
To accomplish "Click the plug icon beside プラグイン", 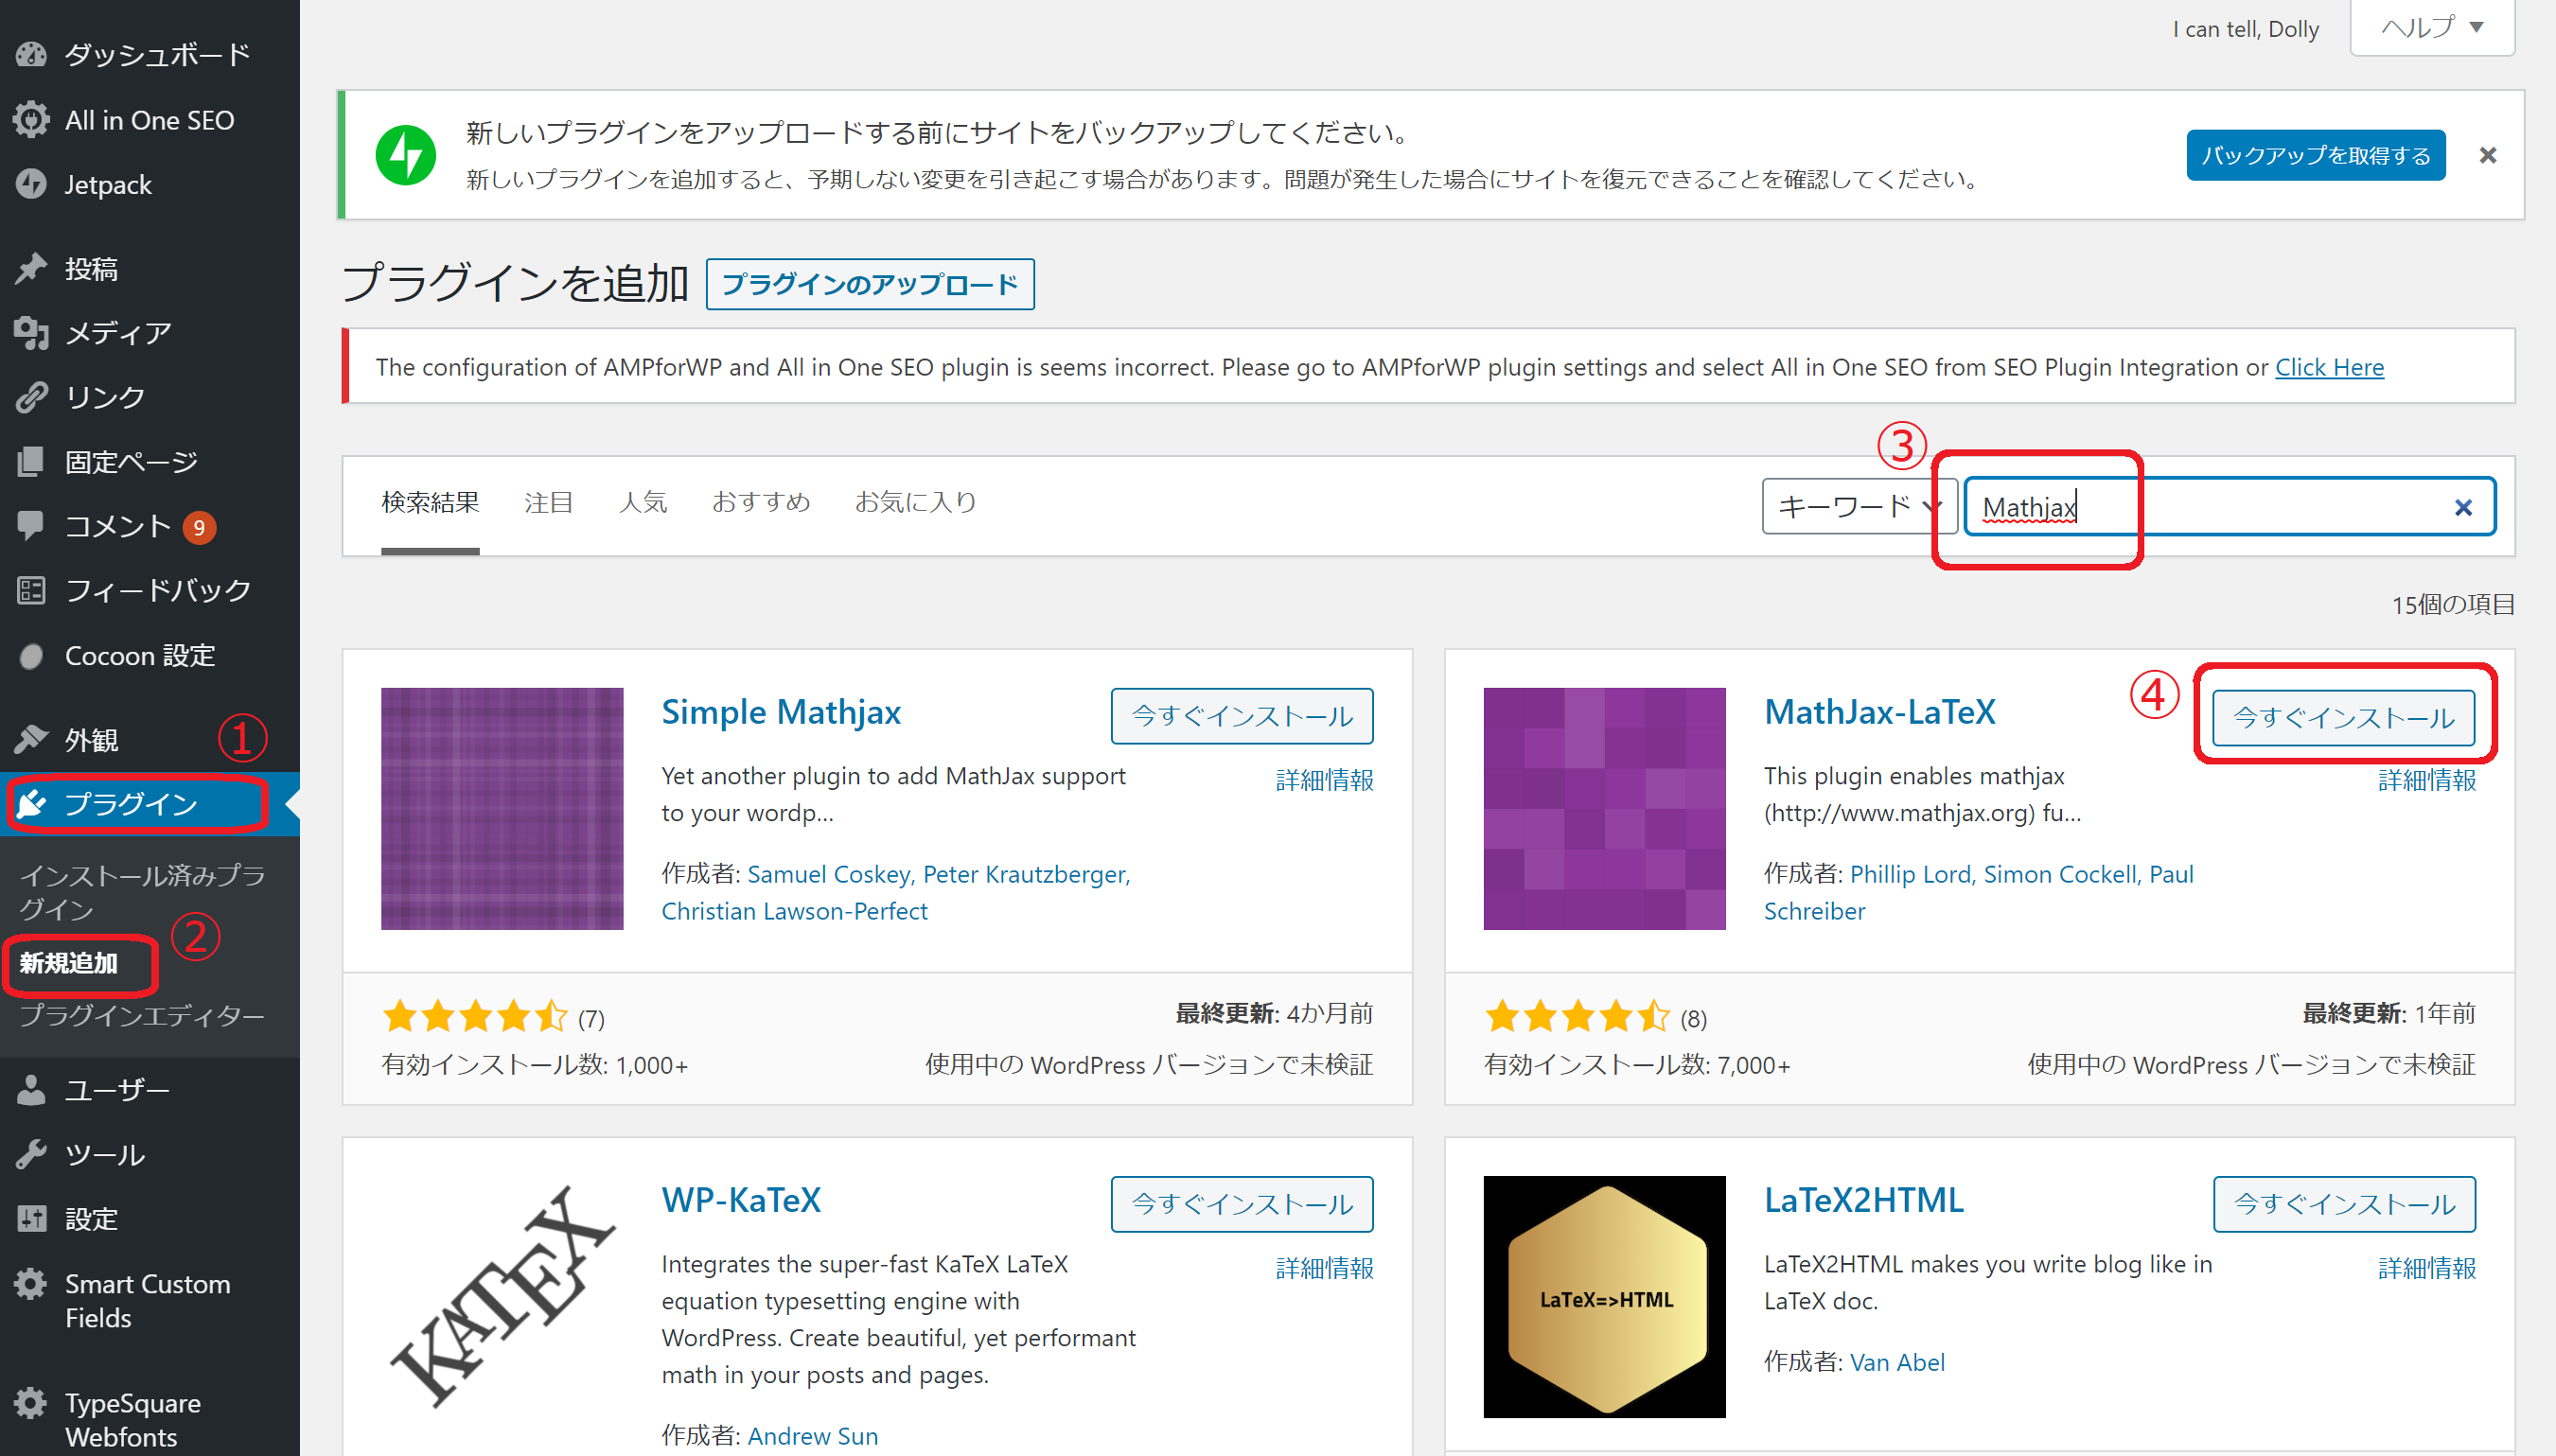I will click(x=31, y=803).
